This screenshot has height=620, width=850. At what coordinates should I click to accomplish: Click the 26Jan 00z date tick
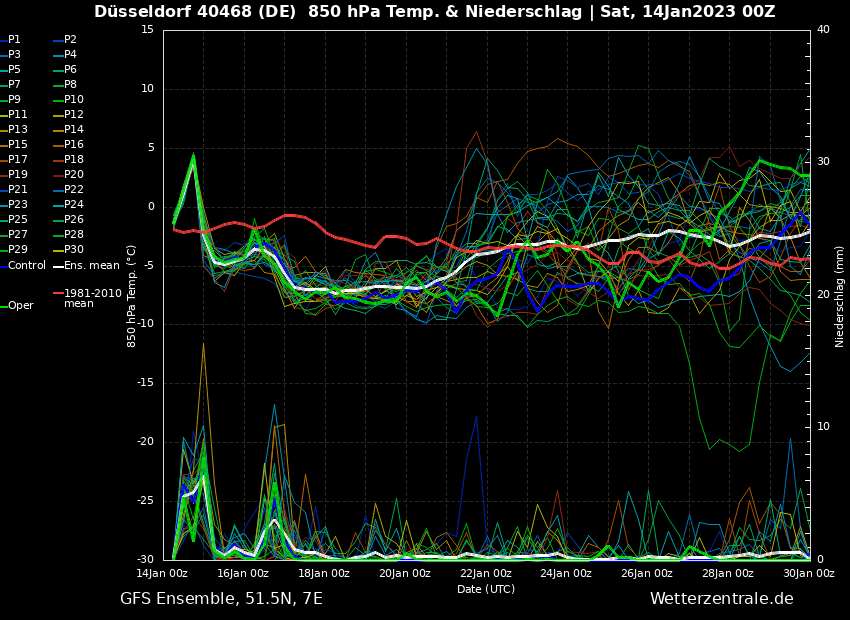(647, 574)
